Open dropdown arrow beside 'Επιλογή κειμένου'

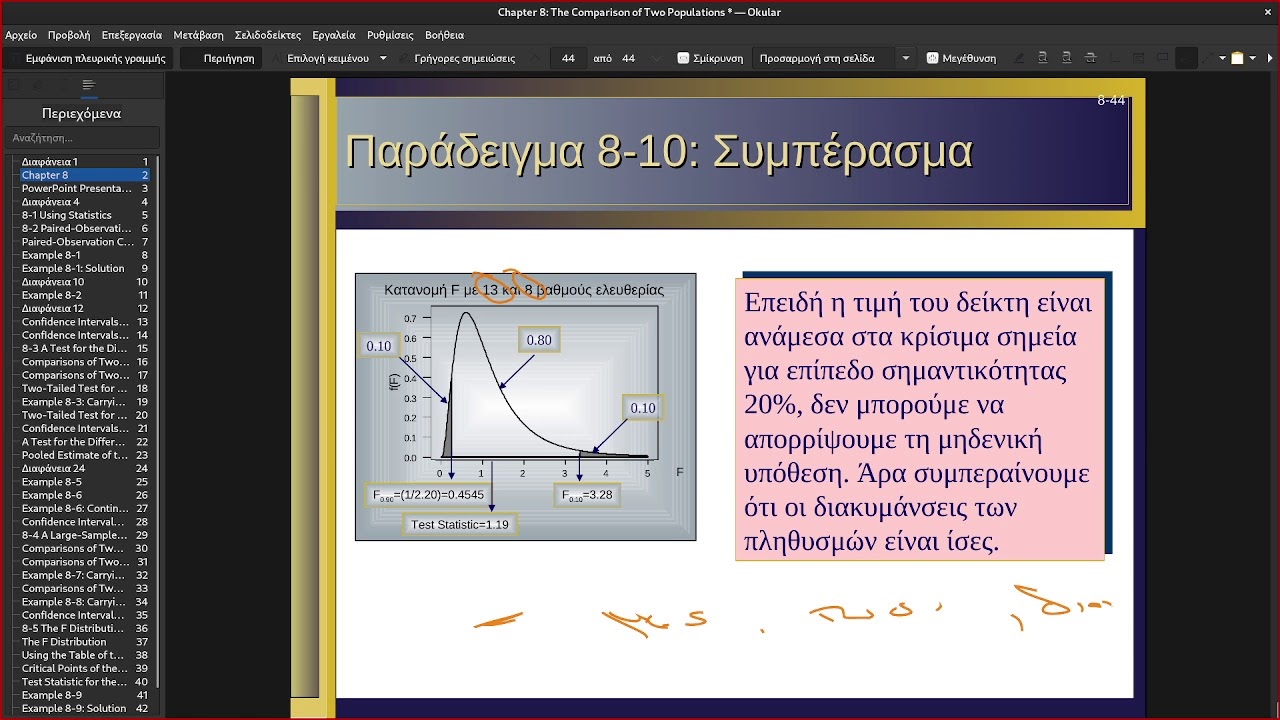point(382,58)
